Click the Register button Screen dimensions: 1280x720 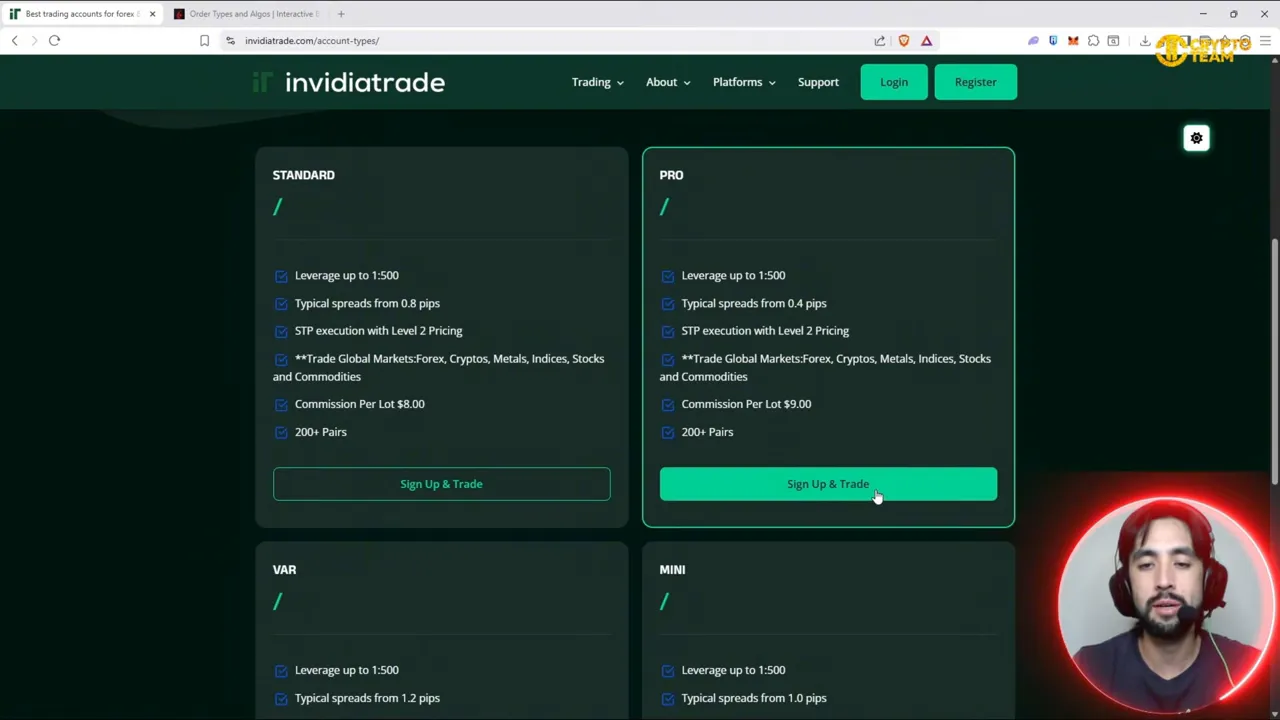(975, 82)
